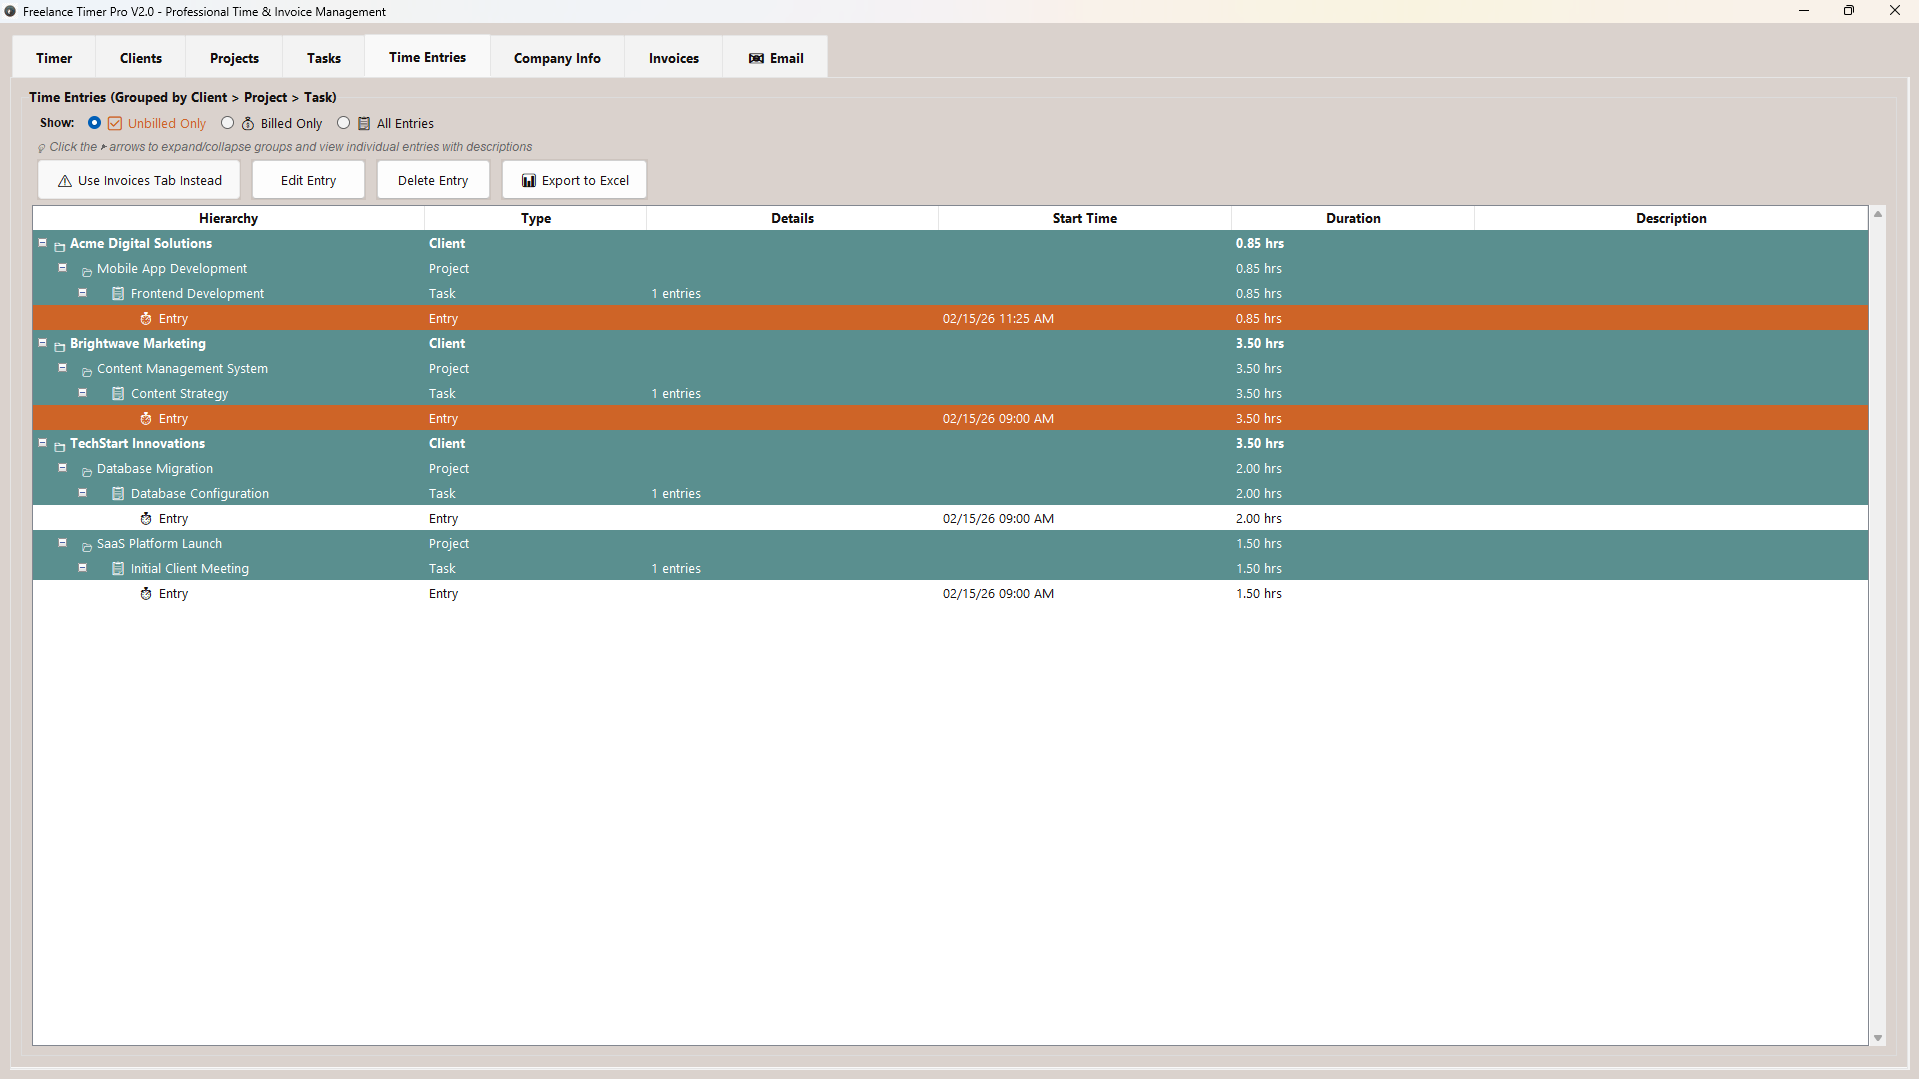Click the scrollbar down arrow of entries list
The width and height of the screenshot is (1919, 1079).
(x=1877, y=1038)
